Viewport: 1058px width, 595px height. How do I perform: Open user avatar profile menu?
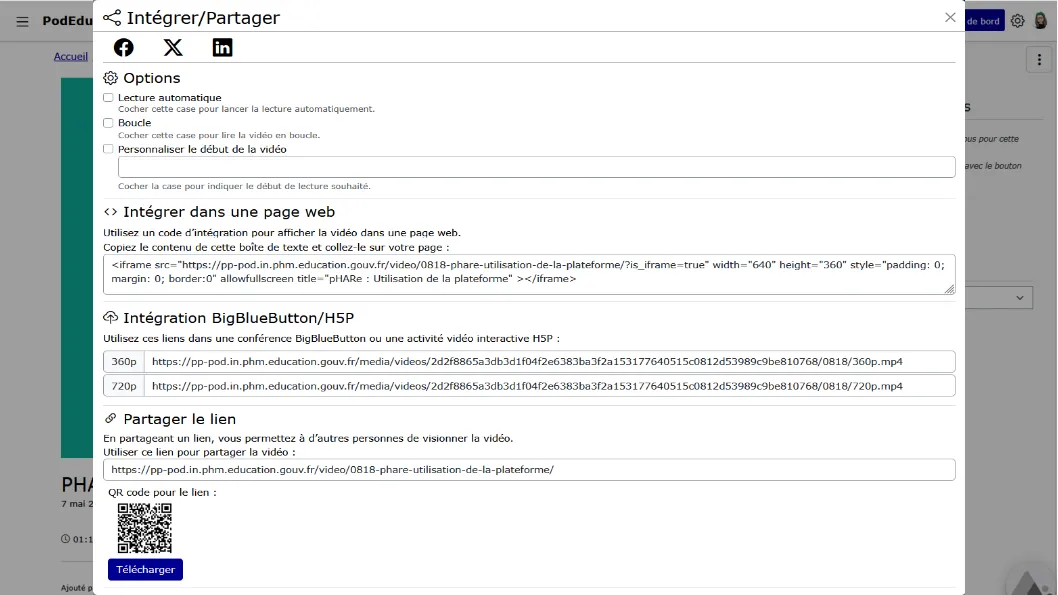(1040, 20)
